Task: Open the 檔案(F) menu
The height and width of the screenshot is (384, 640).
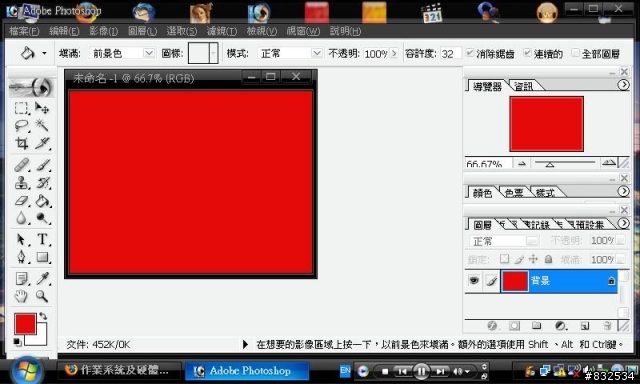Action: tap(24, 31)
